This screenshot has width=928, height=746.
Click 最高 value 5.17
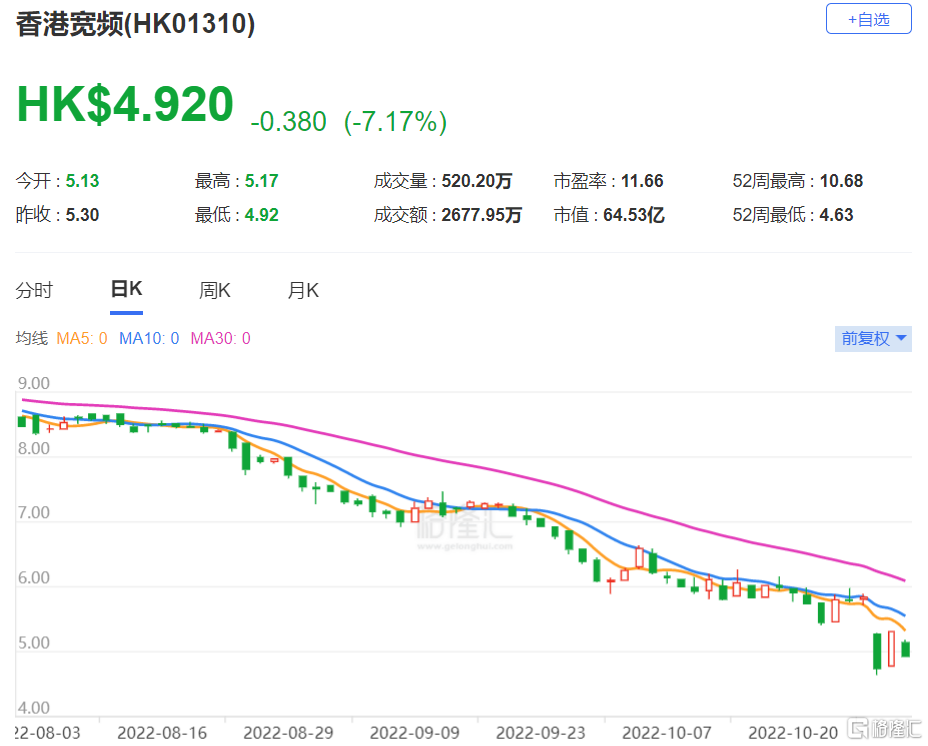click(x=262, y=181)
